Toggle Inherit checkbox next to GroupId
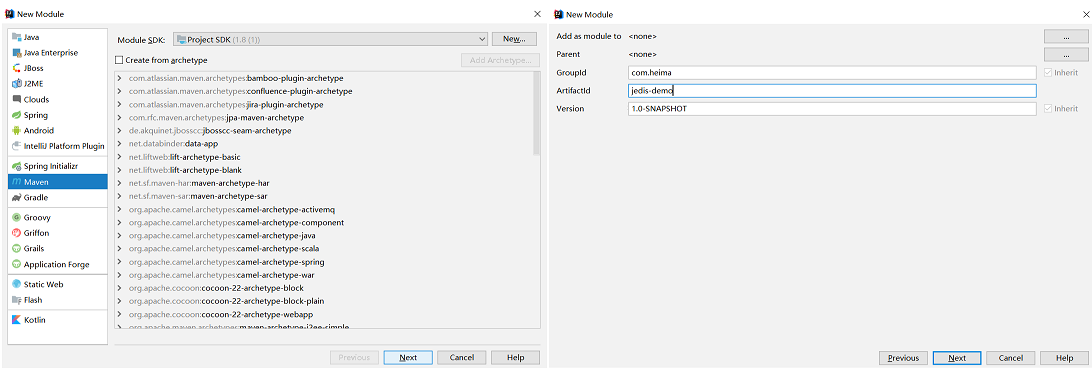This screenshot has height=368, width=1092. coord(1047,72)
